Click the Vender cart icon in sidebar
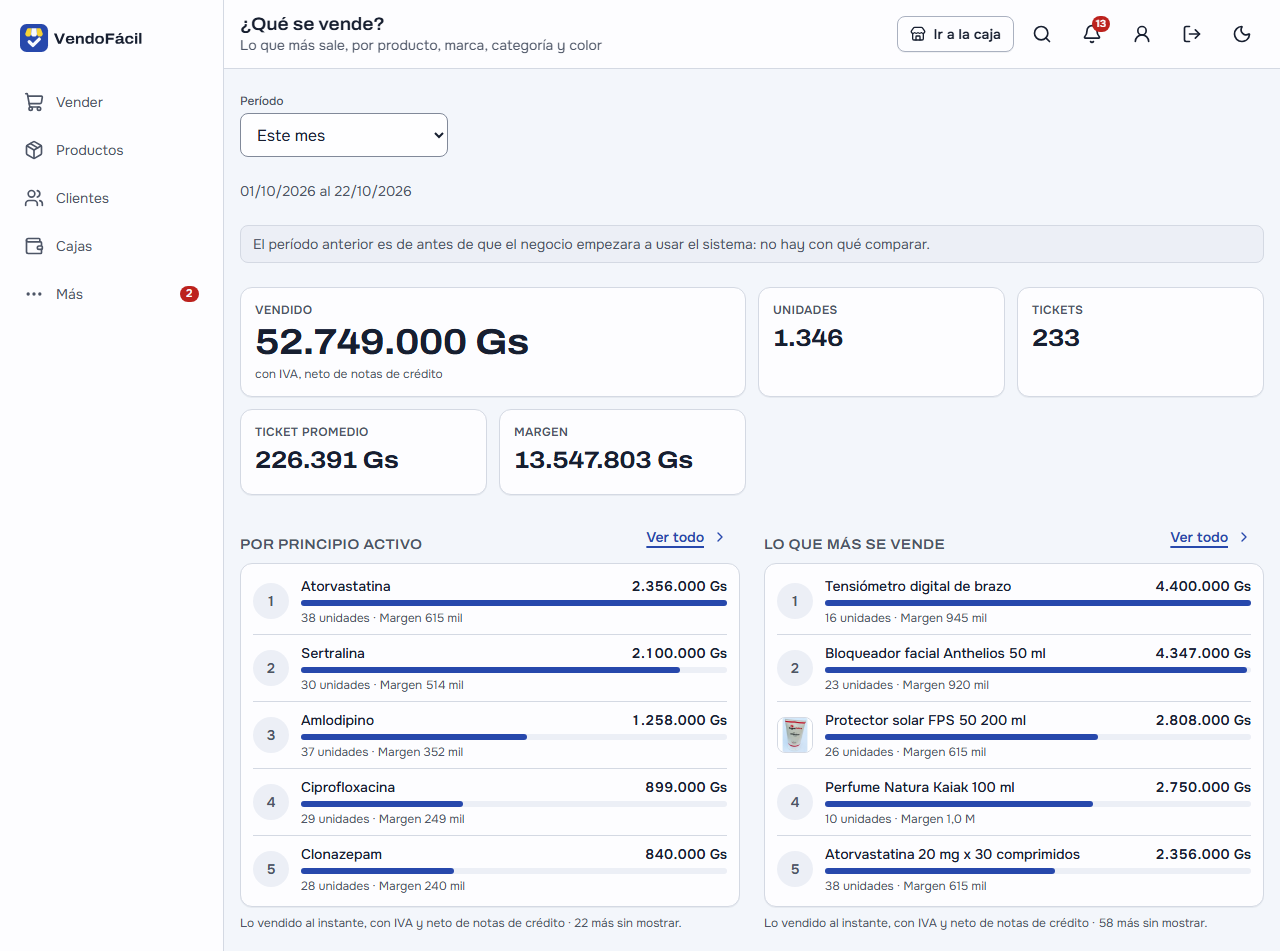1280x951 pixels. tap(34, 102)
